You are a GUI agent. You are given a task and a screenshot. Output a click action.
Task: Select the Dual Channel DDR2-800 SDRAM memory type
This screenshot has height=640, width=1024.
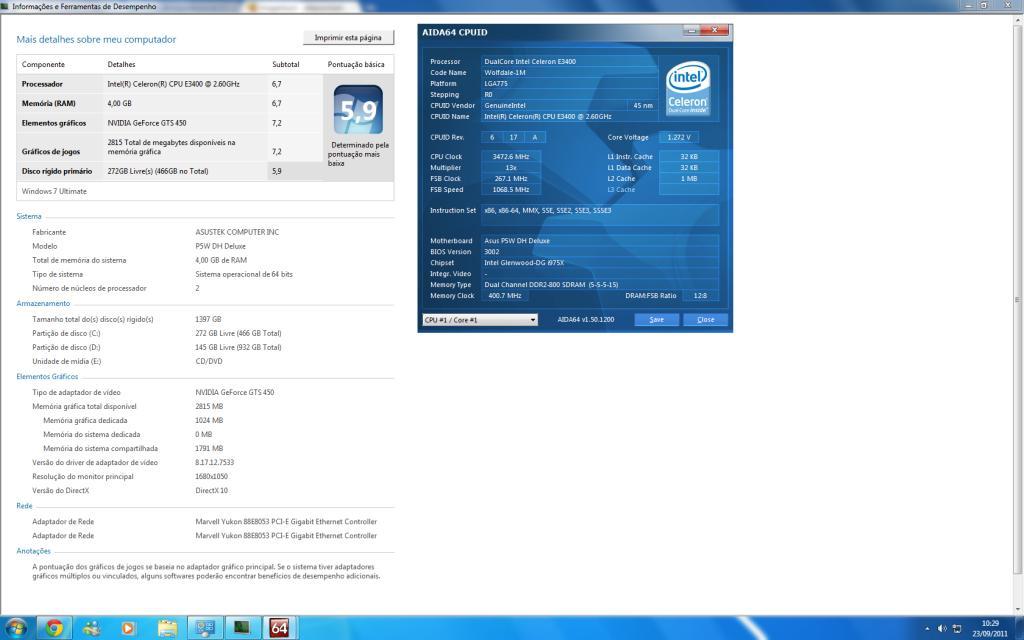coord(600,285)
